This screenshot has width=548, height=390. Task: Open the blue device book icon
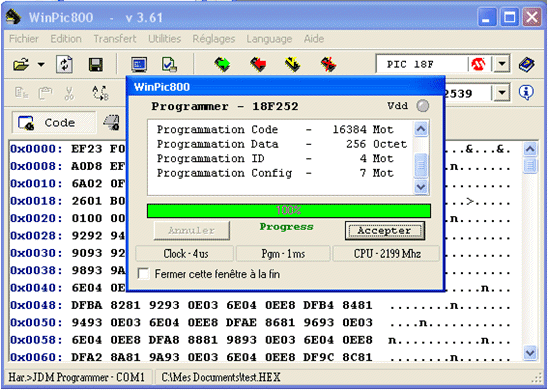(527, 65)
